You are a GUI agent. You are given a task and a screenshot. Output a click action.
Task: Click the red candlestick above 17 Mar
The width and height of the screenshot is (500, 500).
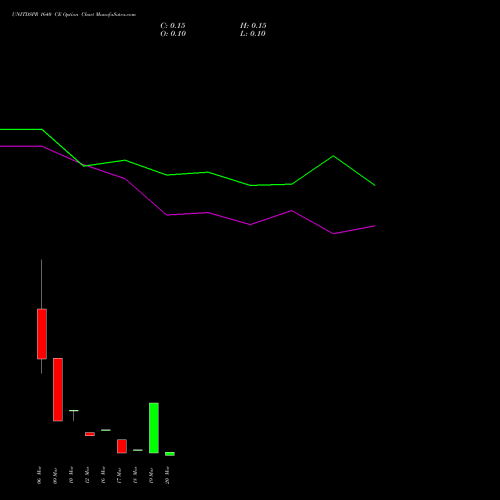[122, 446]
